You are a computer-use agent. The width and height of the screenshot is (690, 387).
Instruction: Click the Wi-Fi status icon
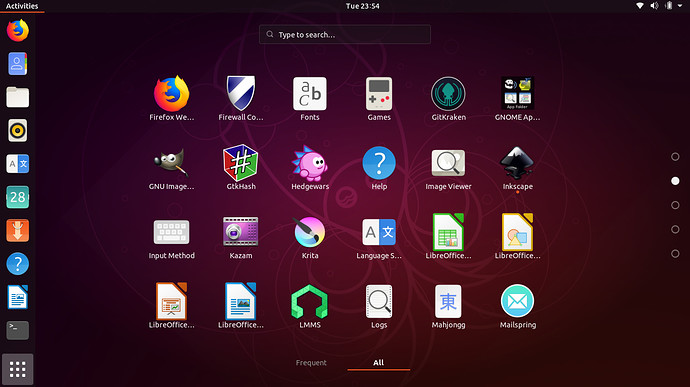pyautogui.click(x=640, y=6)
